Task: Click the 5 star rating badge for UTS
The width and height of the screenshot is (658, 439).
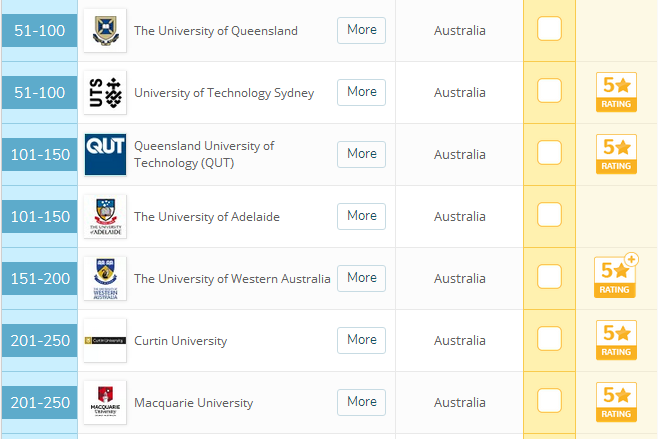Action: [x=616, y=92]
